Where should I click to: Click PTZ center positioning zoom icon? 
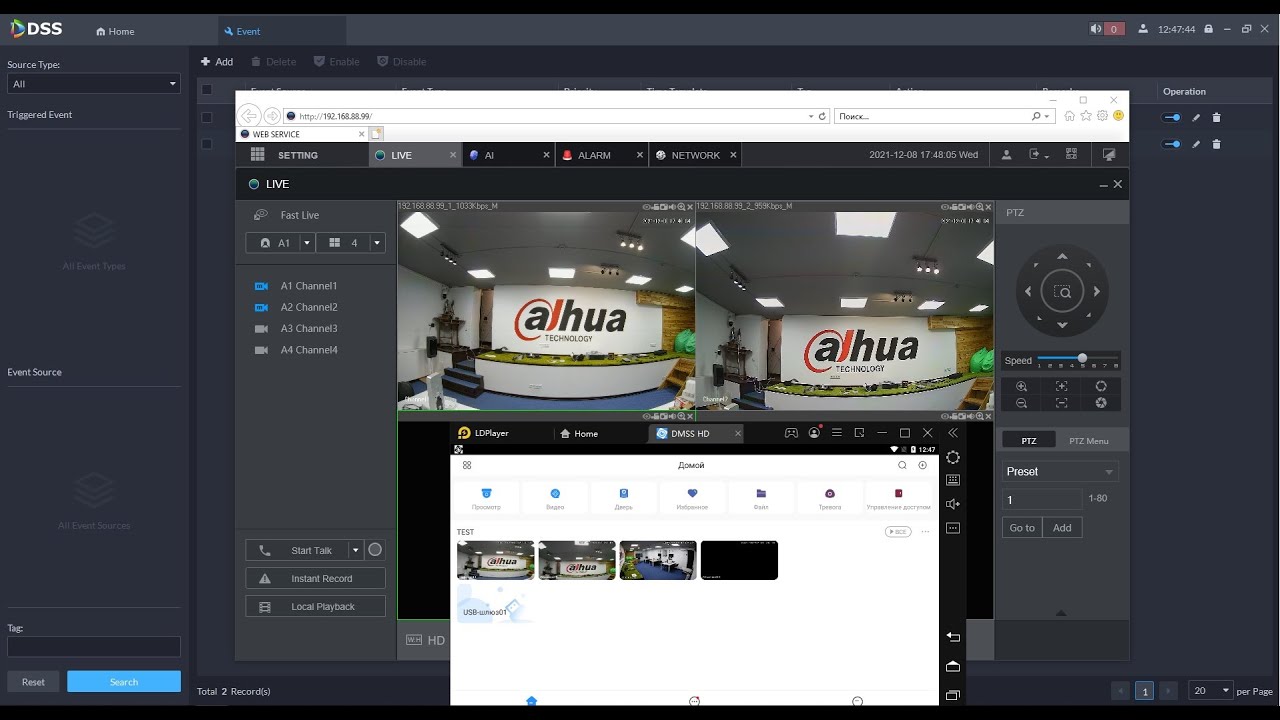click(x=1062, y=292)
